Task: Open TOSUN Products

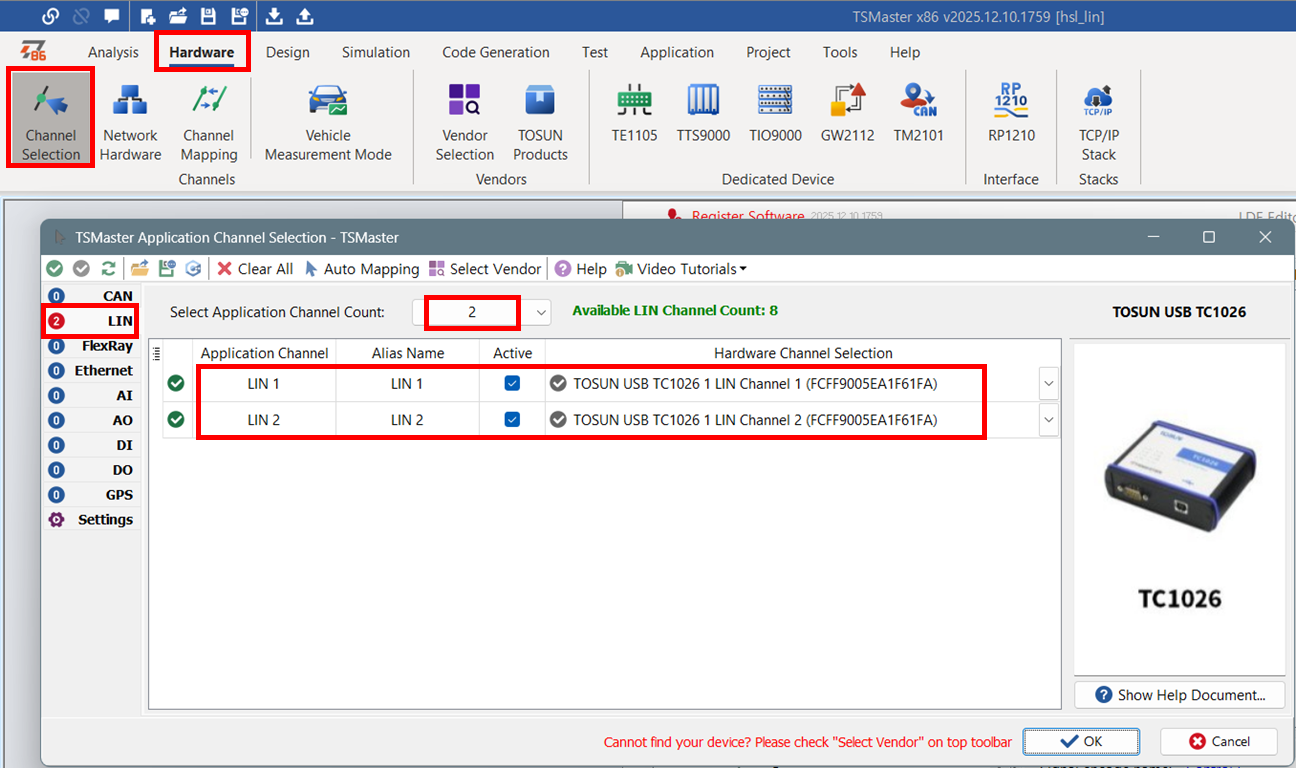Action: click(540, 121)
